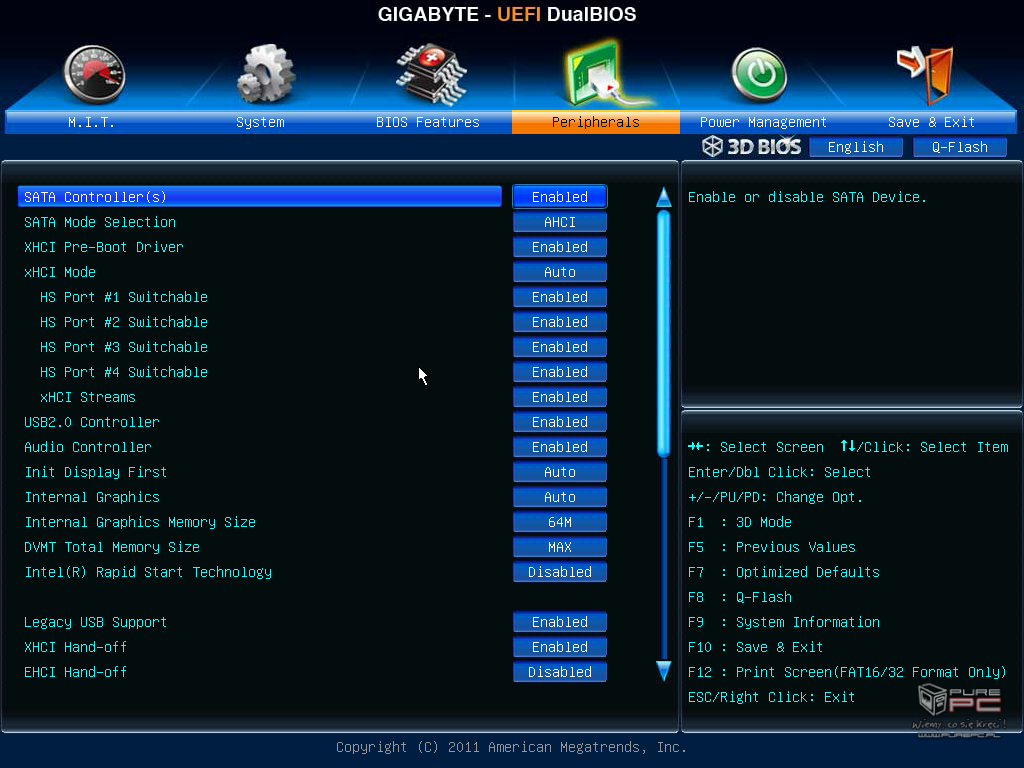Click the scroll down arrow icon
This screenshot has height=768, width=1024.
[663, 670]
